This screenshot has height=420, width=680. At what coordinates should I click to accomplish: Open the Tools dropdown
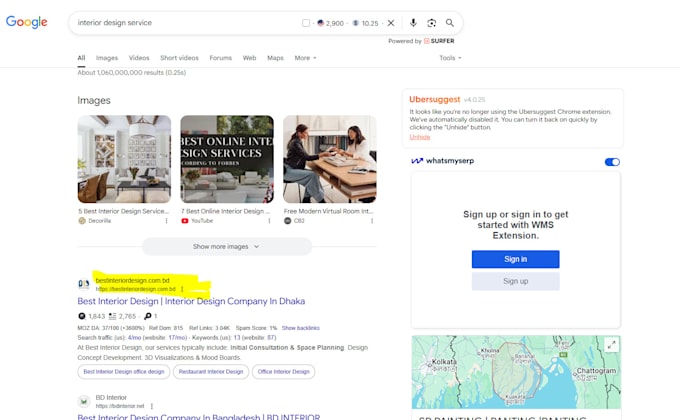pos(450,58)
